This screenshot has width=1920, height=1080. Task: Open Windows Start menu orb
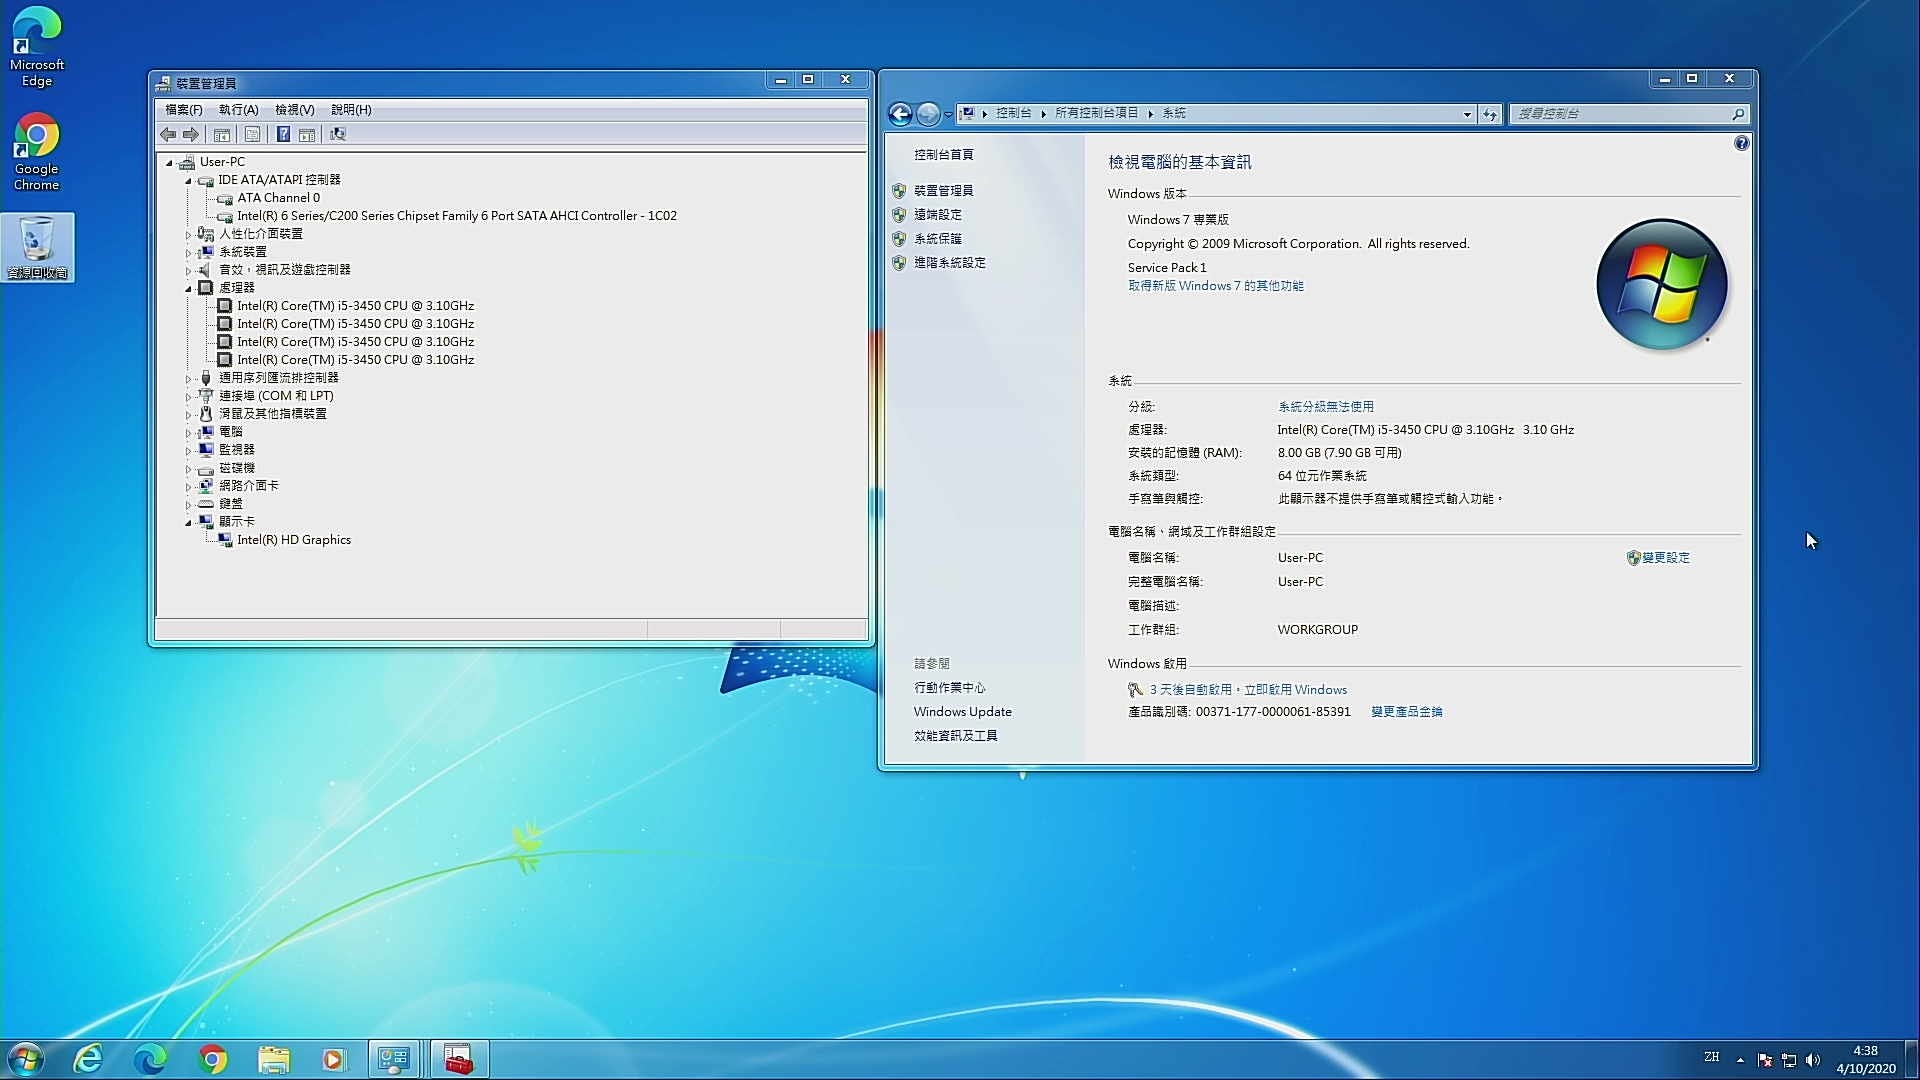point(26,1059)
